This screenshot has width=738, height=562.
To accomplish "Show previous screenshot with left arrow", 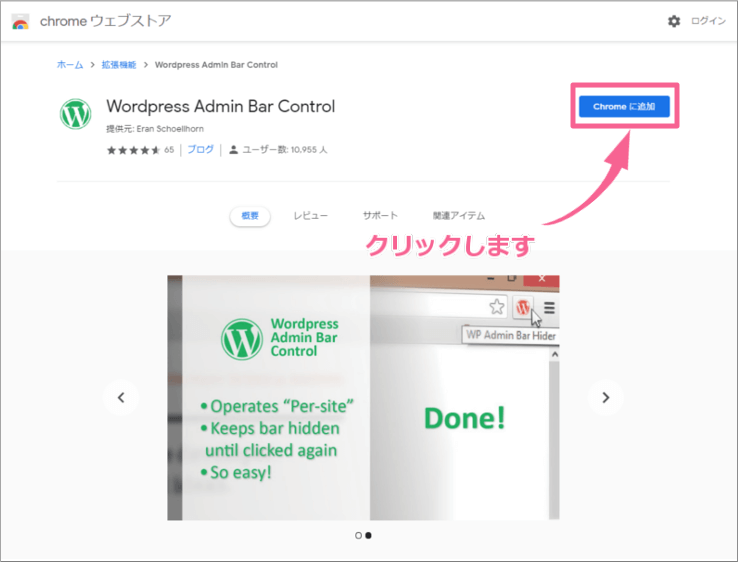I will (x=121, y=398).
